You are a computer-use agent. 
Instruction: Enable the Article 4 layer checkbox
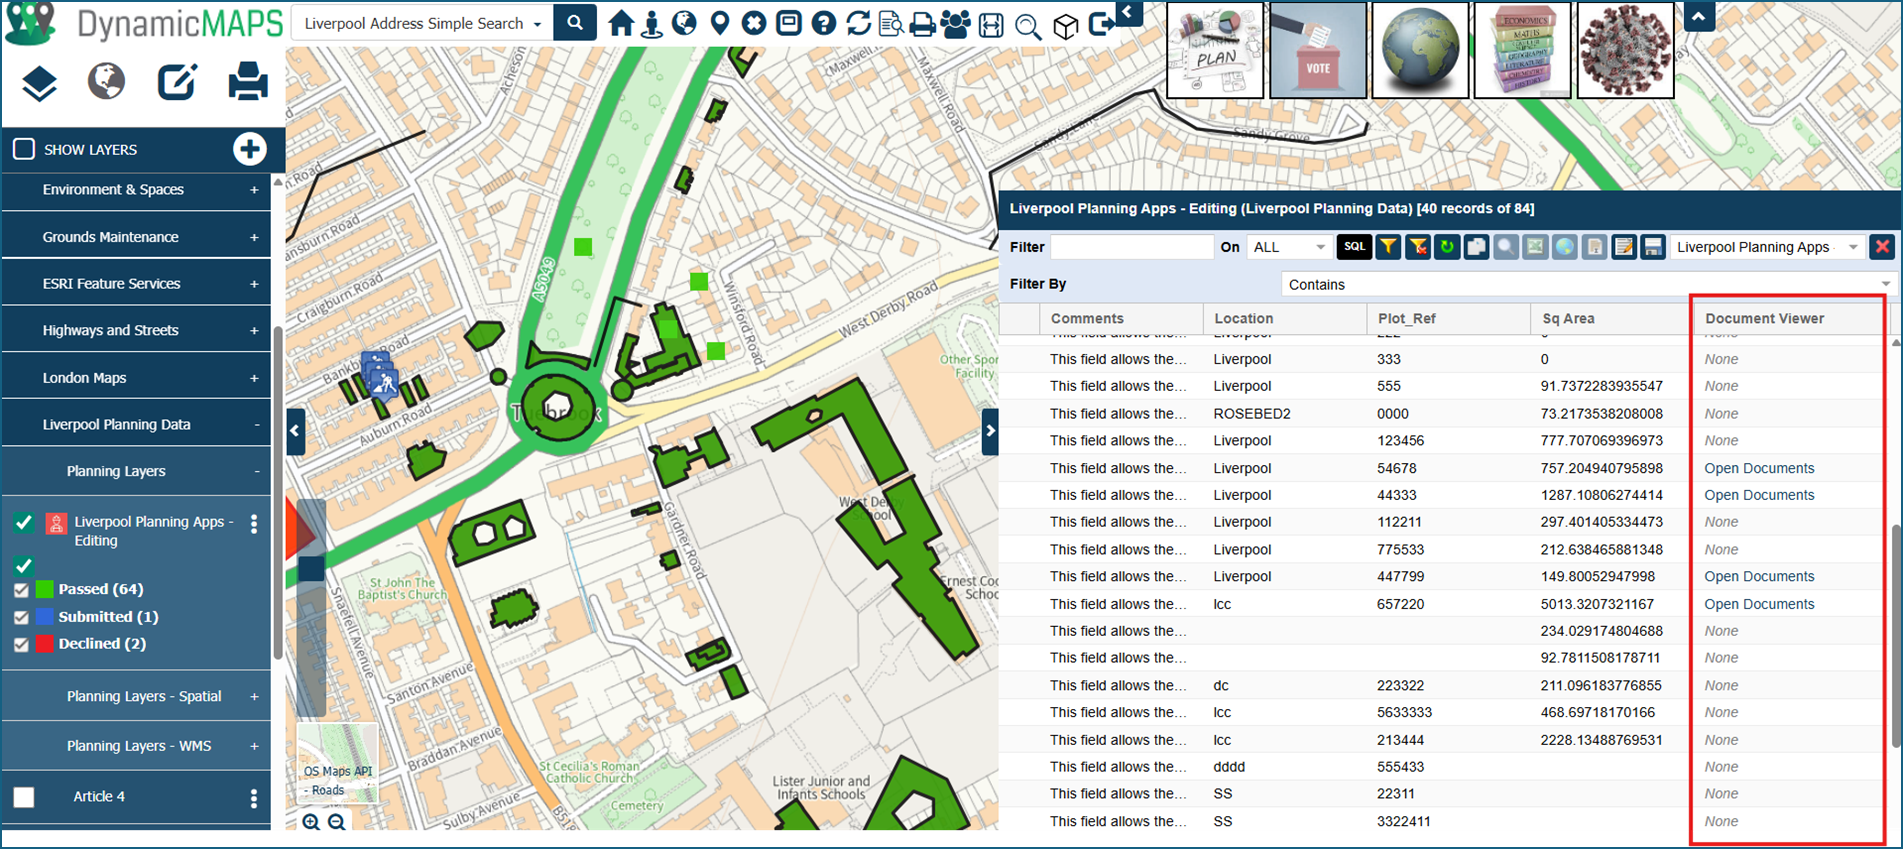tap(24, 797)
